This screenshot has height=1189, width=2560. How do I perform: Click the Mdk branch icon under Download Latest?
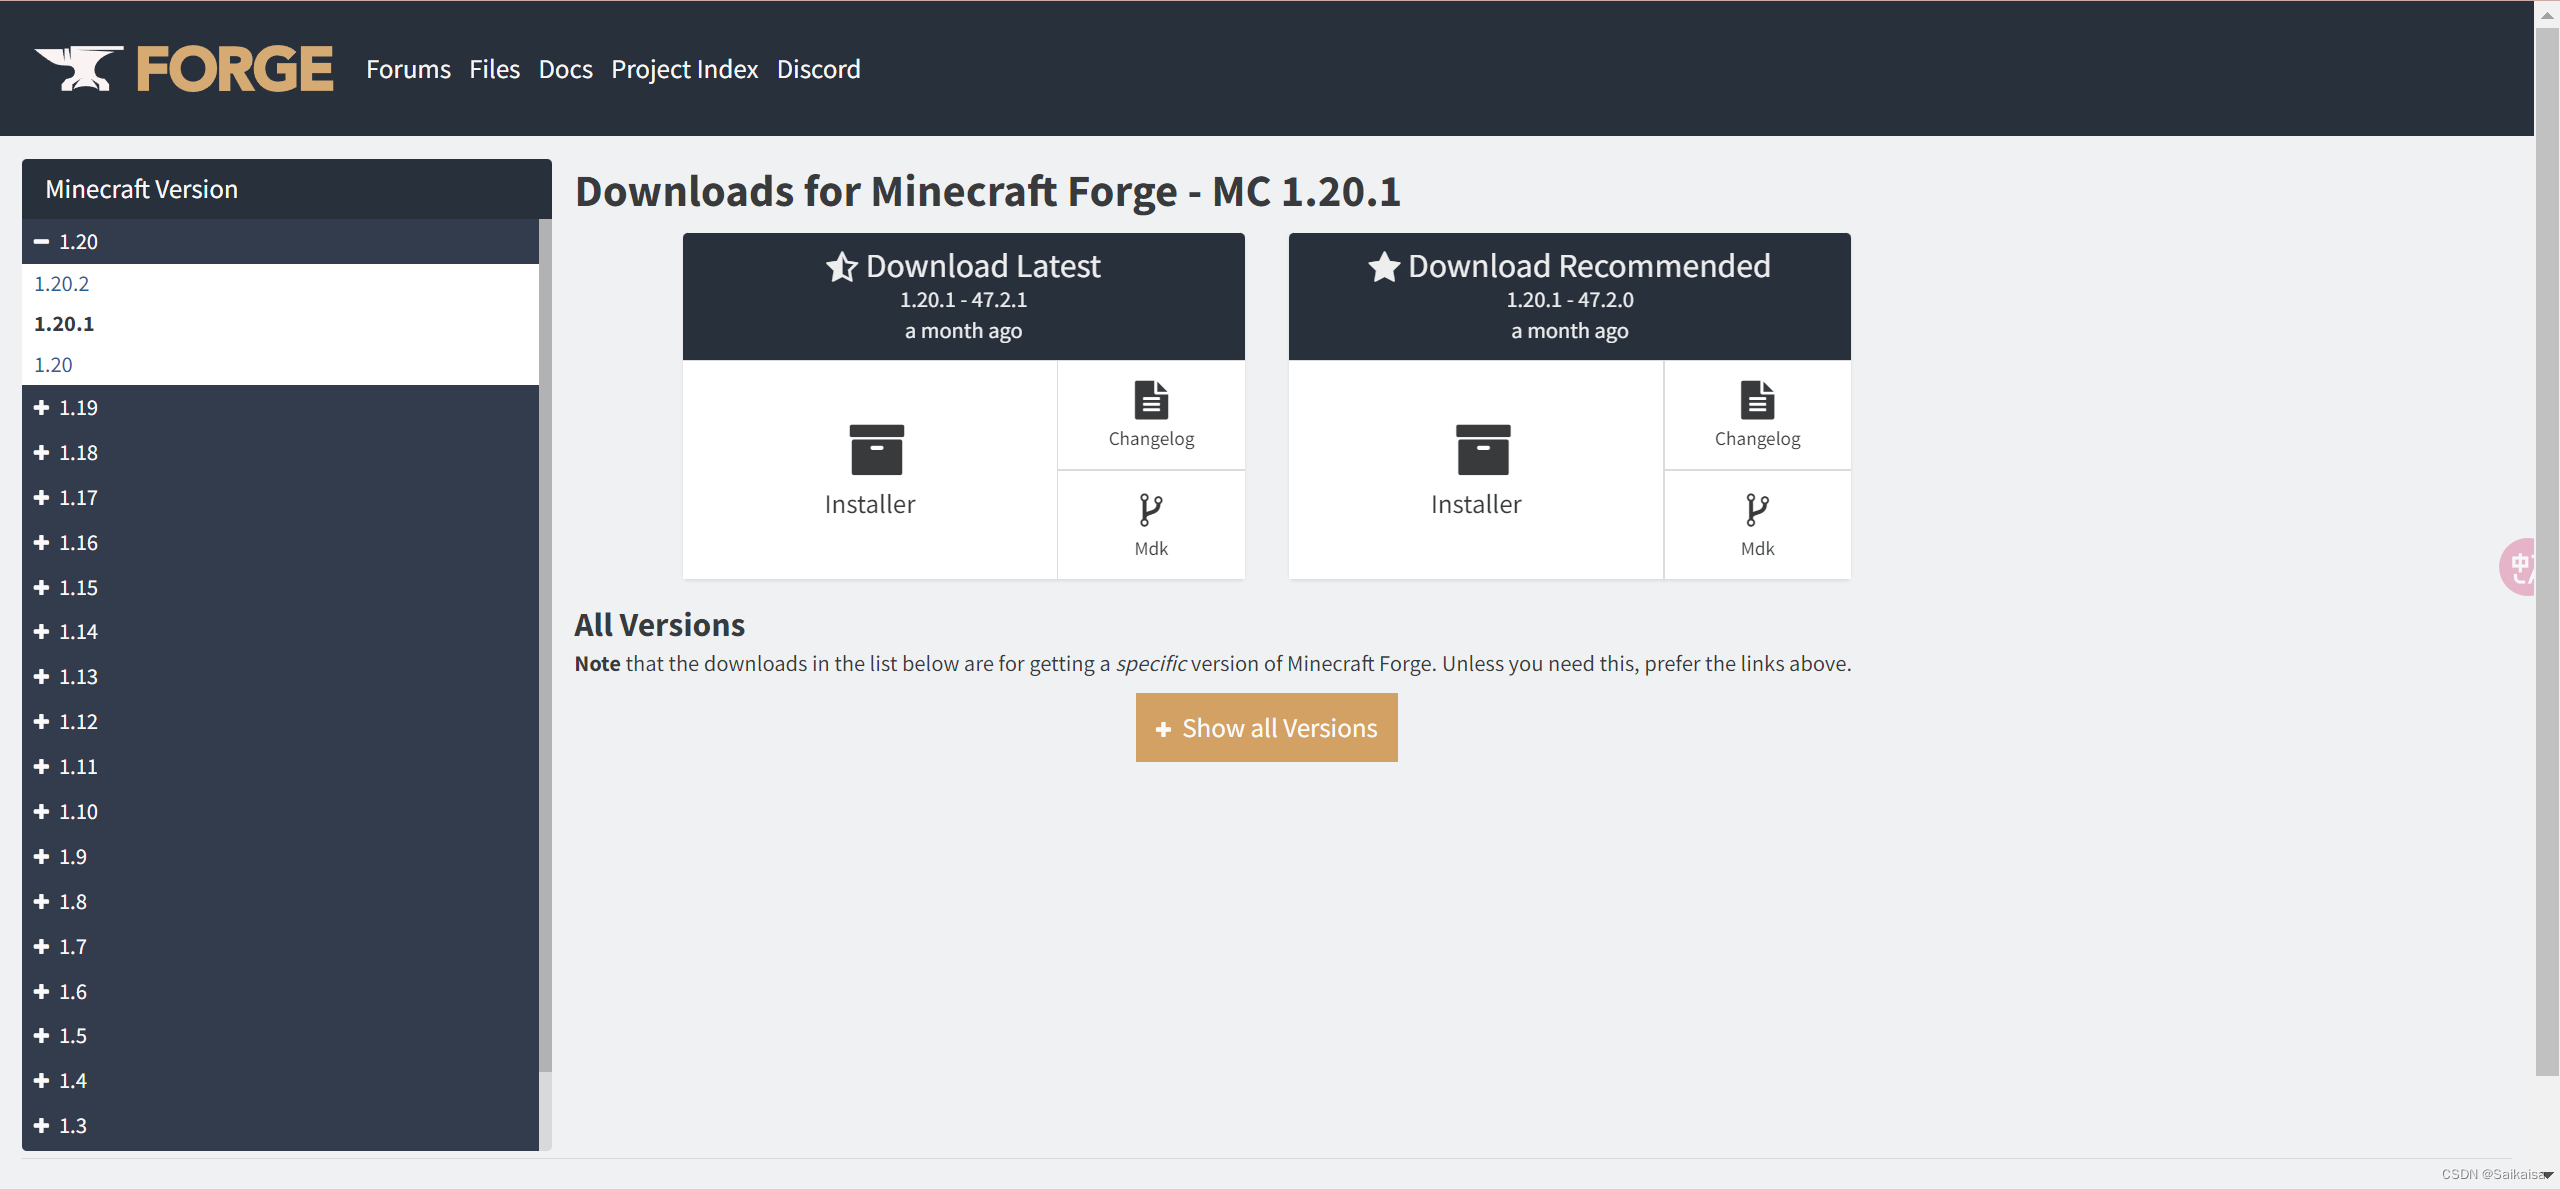pyautogui.click(x=1151, y=510)
